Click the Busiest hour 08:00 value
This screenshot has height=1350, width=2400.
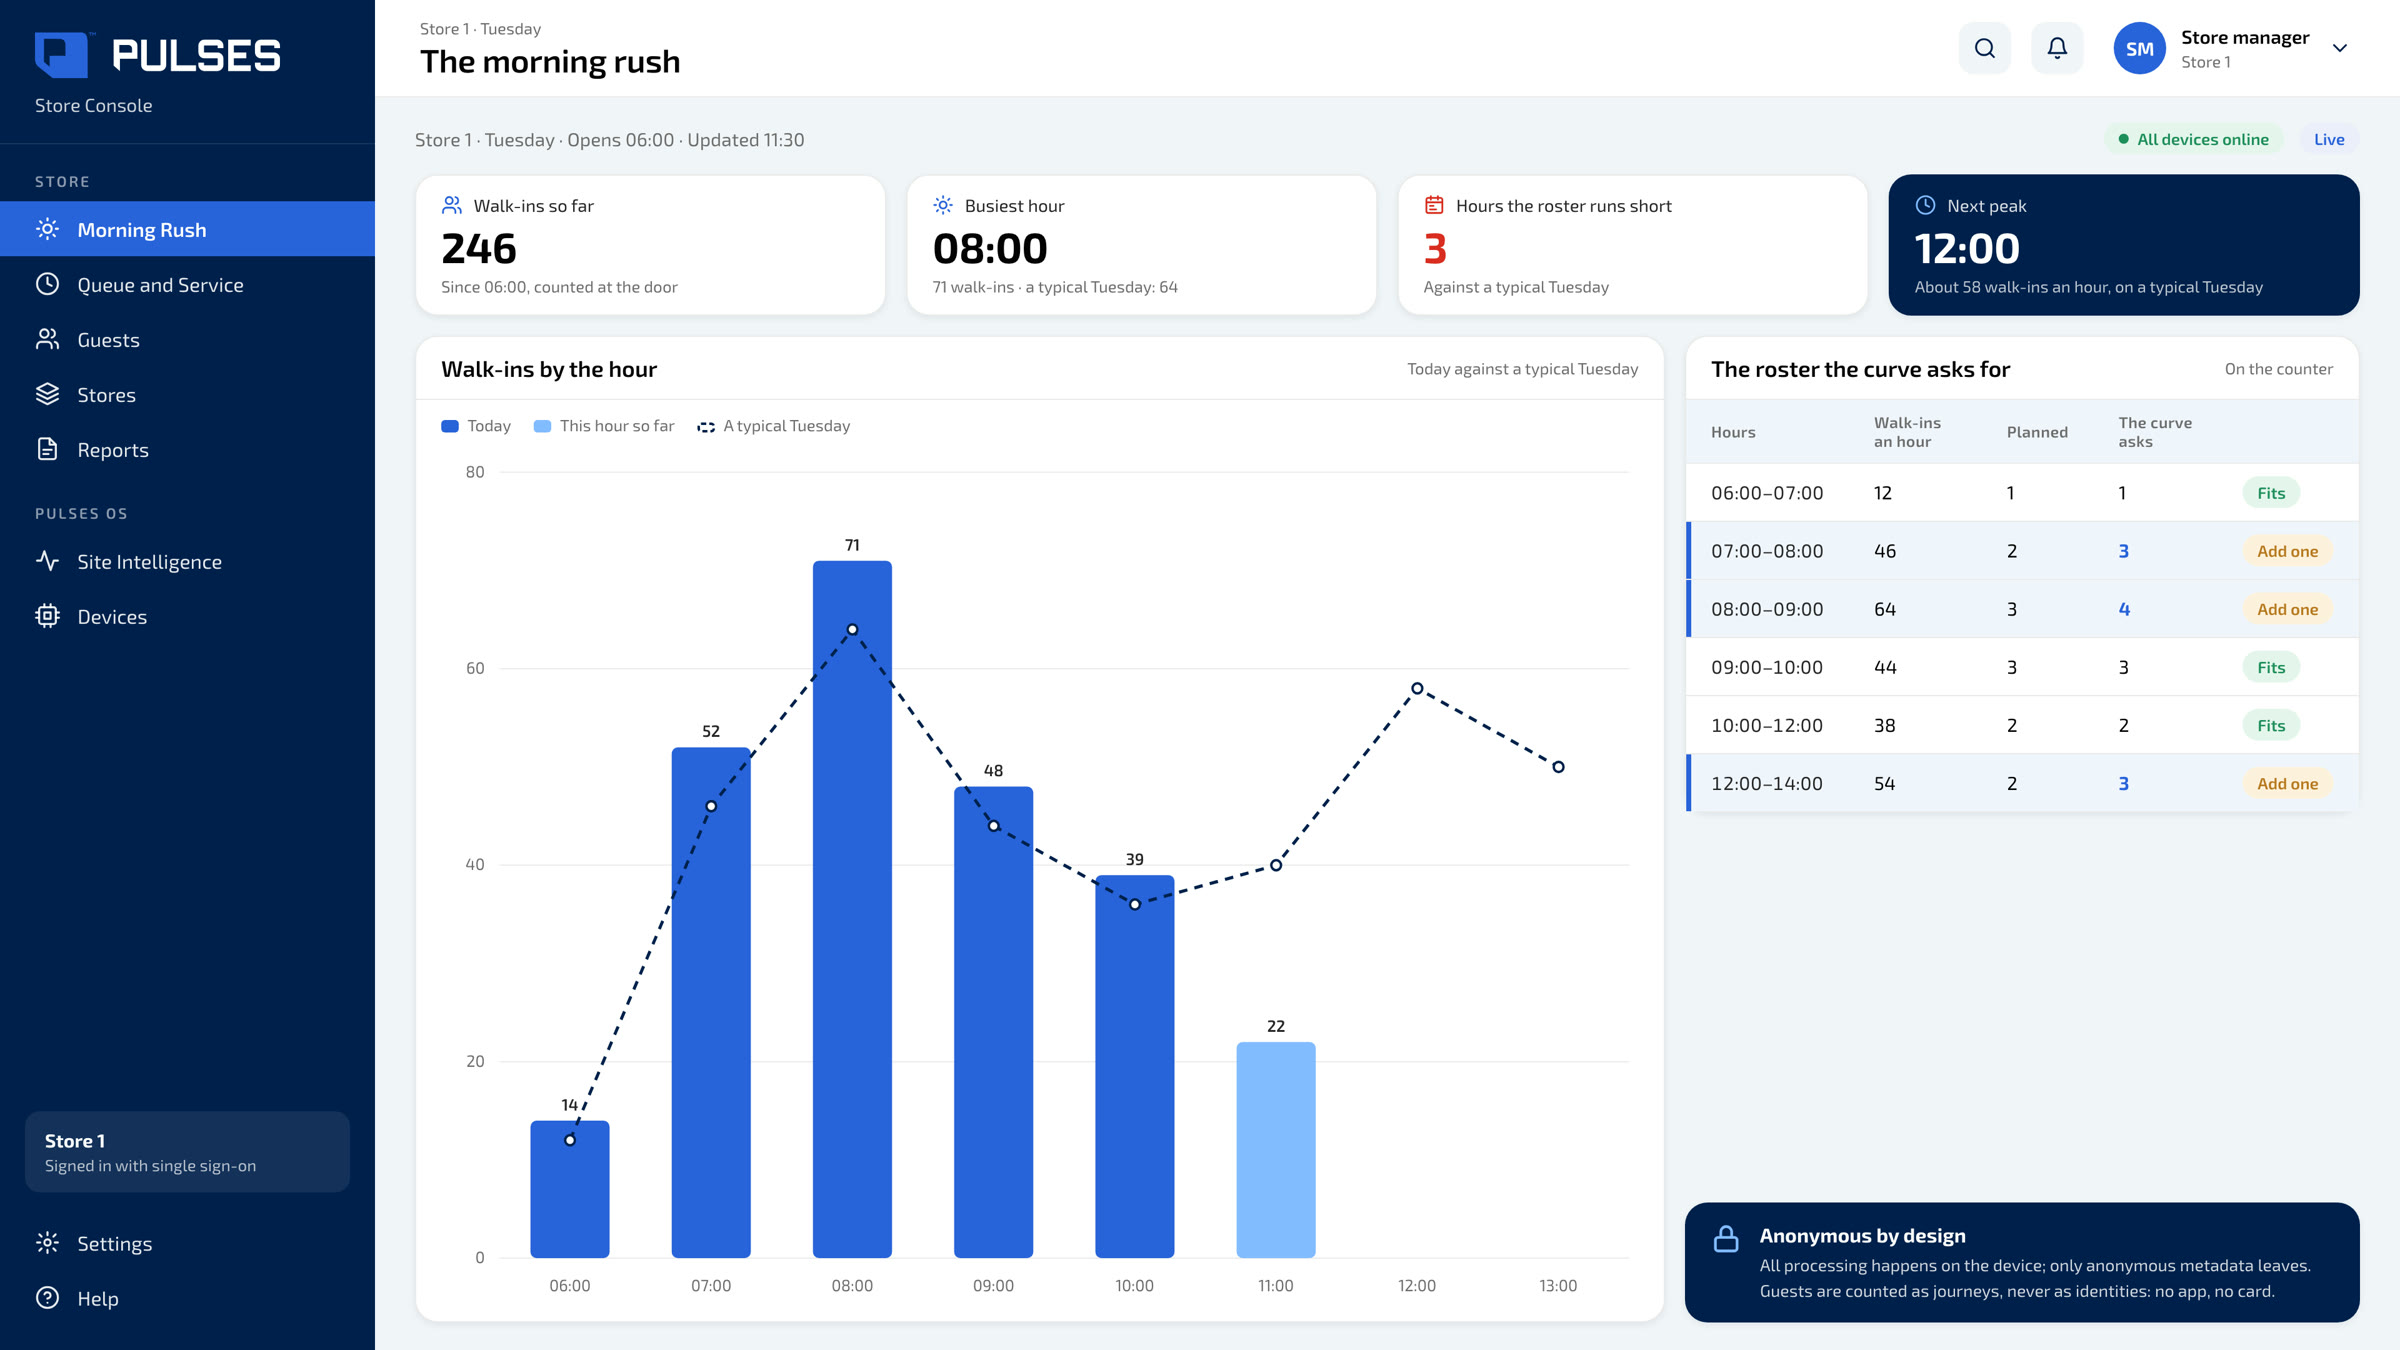coord(990,248)
